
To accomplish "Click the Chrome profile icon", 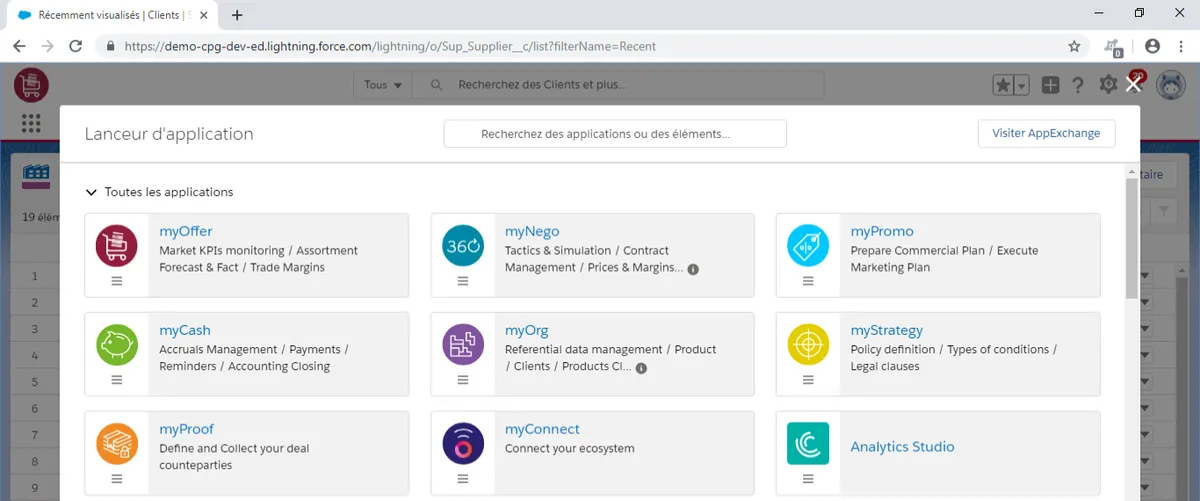I will click(x=1152, y=46).
